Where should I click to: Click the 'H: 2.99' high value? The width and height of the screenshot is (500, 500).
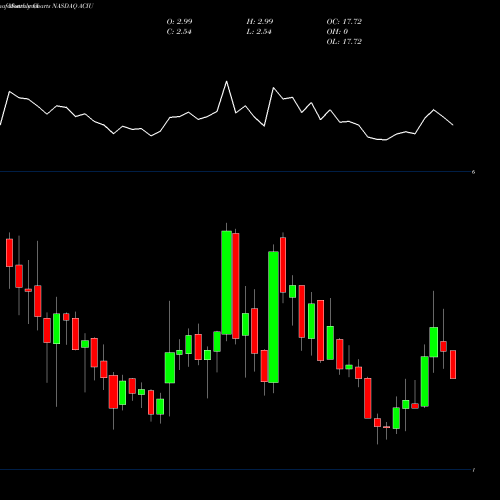coord(260,22)
